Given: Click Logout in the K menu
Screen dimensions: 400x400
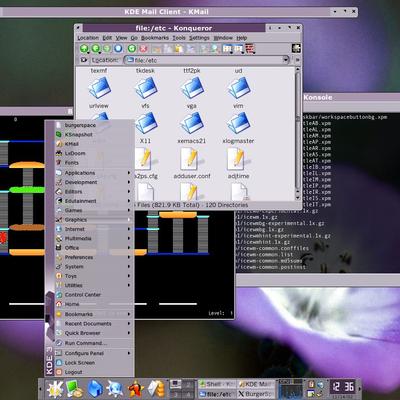Looking at the screenshot, I should tap(93, 372).
